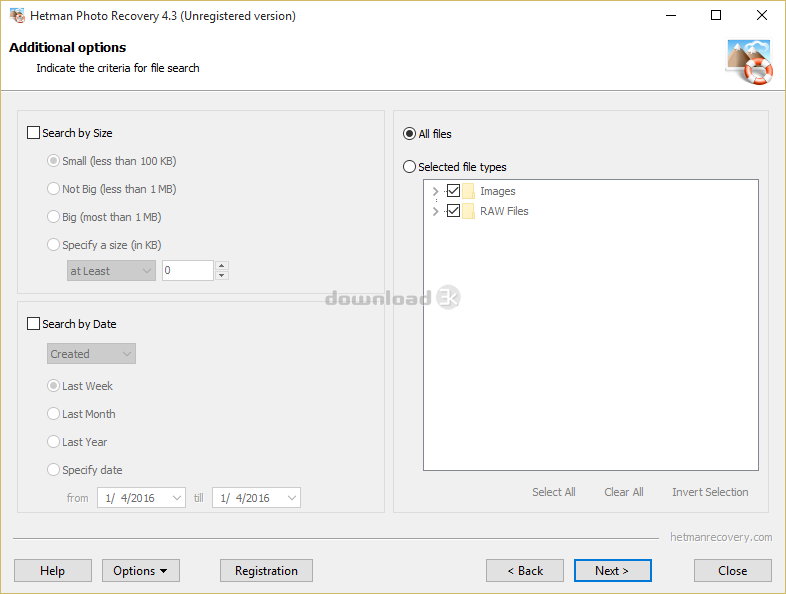Enable the Search by Date checkbox
786x594 pixels.
click(34, 324)
